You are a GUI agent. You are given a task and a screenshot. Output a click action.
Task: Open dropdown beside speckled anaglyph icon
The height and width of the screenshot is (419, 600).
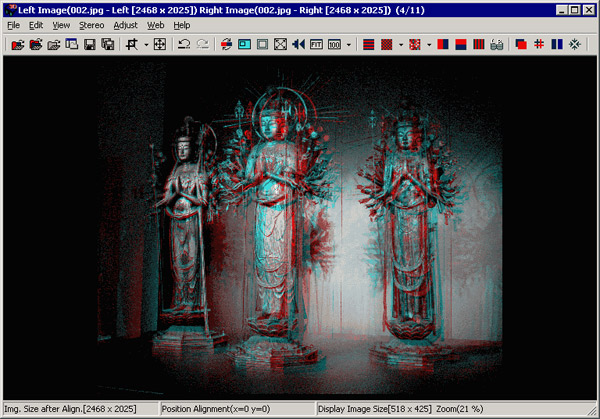429,45
